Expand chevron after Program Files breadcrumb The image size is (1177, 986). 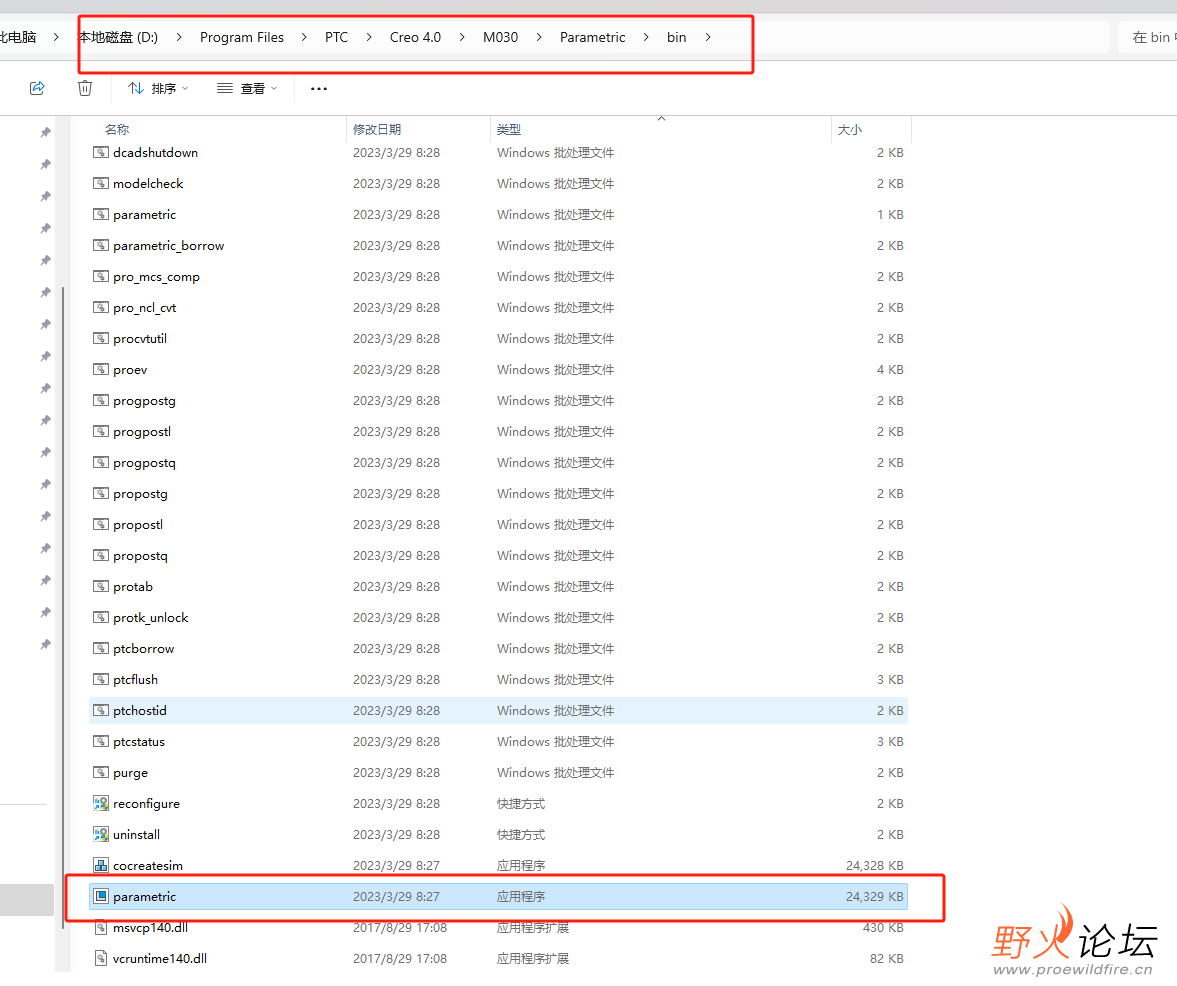pyautogui.click(x=304, y=38)
